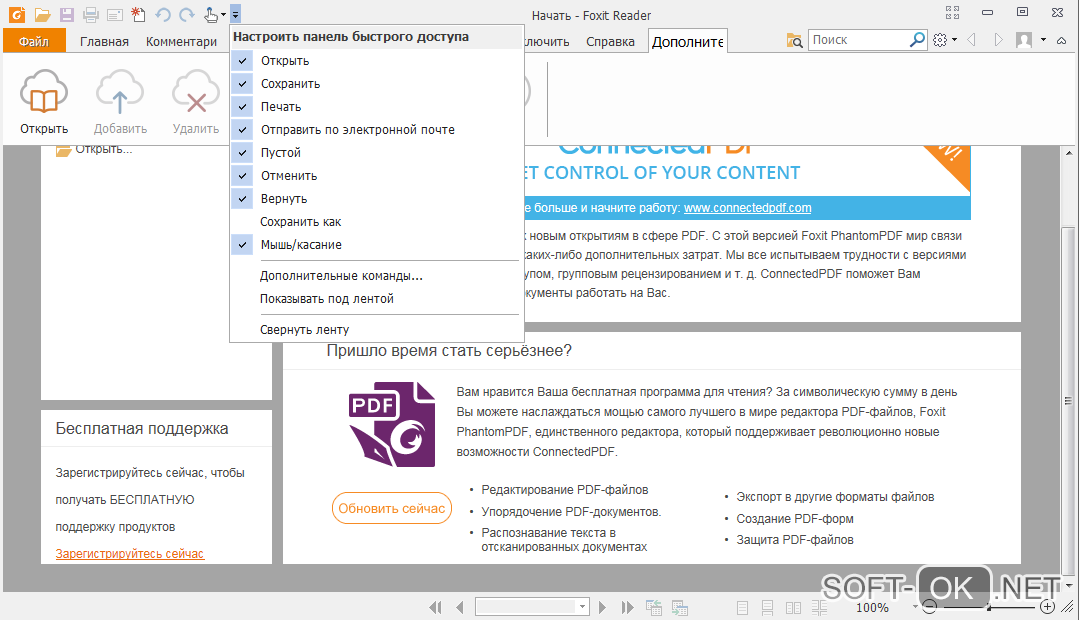Click the mouse/touch mode hand icon
1079x620 pixels.
[211, 14]
